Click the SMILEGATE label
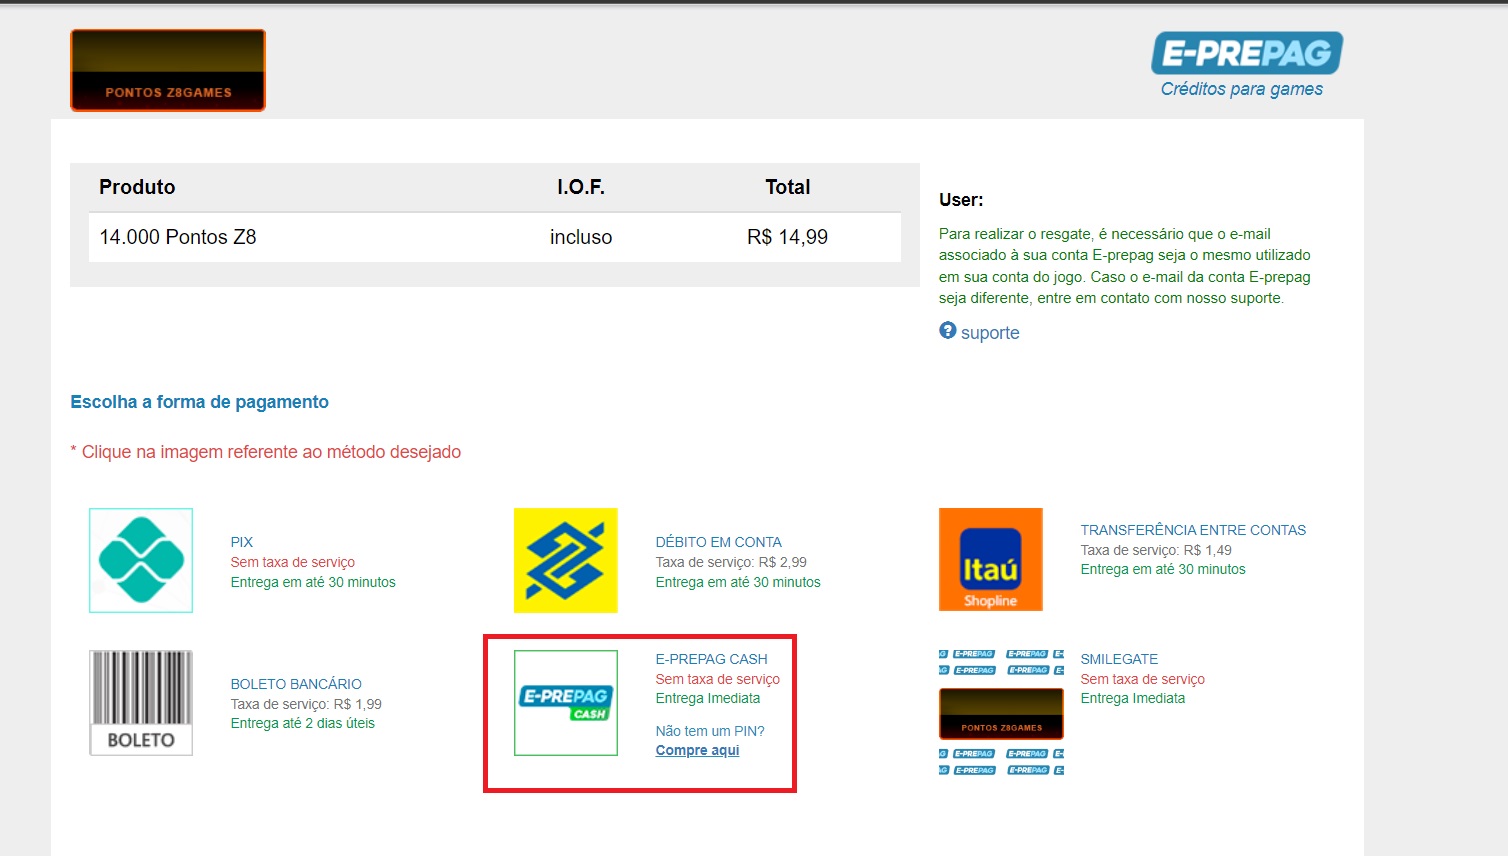This screenshot has width=1508, height=856. pyautogui.click(x=1119, y=659)
